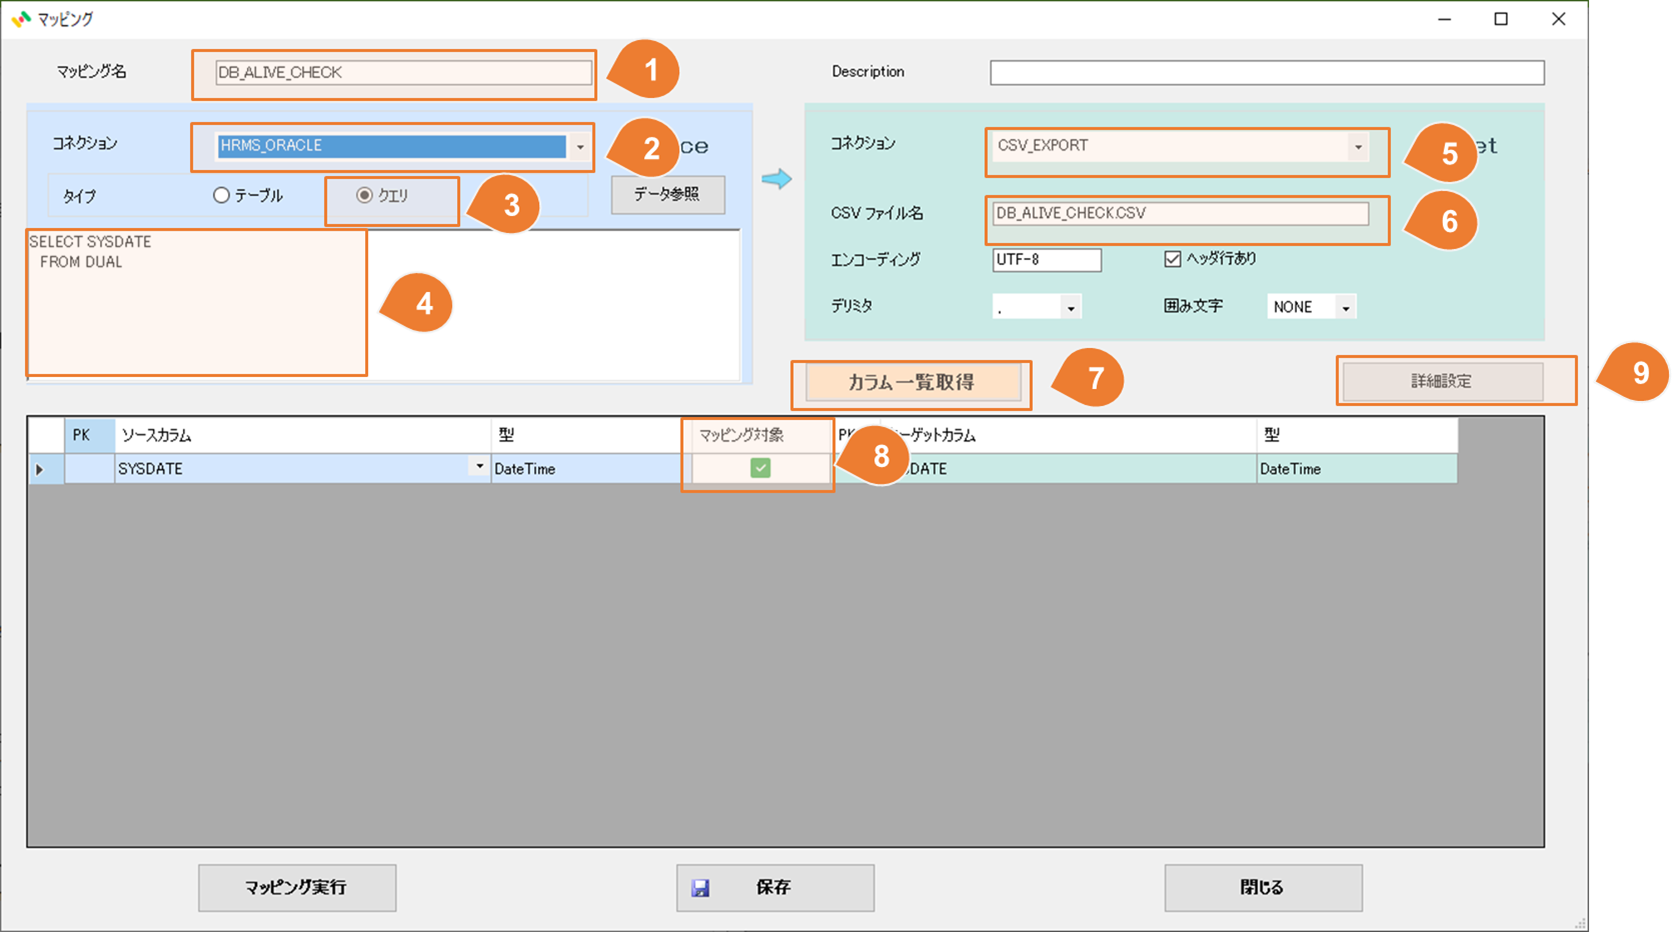Close the マッピング window
Screen dimensions: 1672x932
click(1558, 19)
